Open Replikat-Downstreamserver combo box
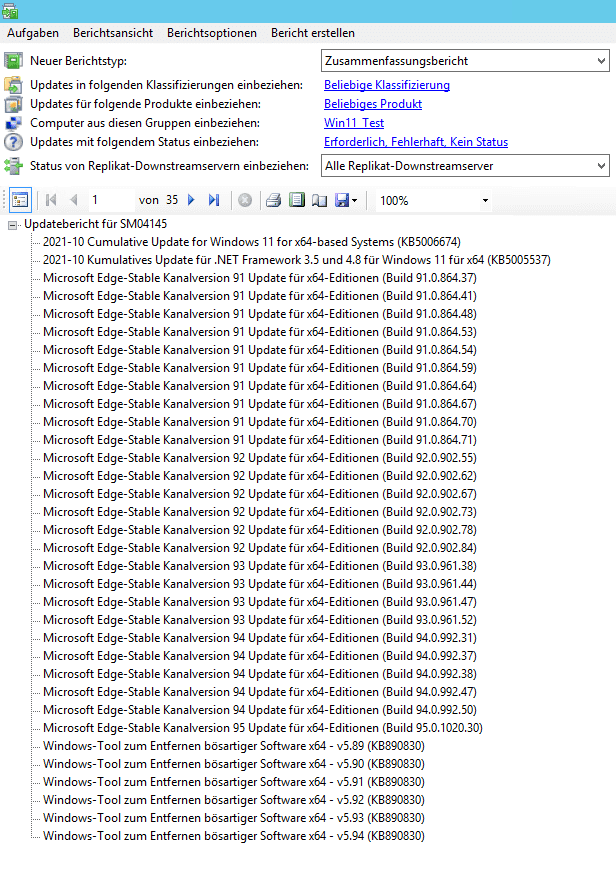The width and height of the screenshot is (616, 896). point(465,166)
